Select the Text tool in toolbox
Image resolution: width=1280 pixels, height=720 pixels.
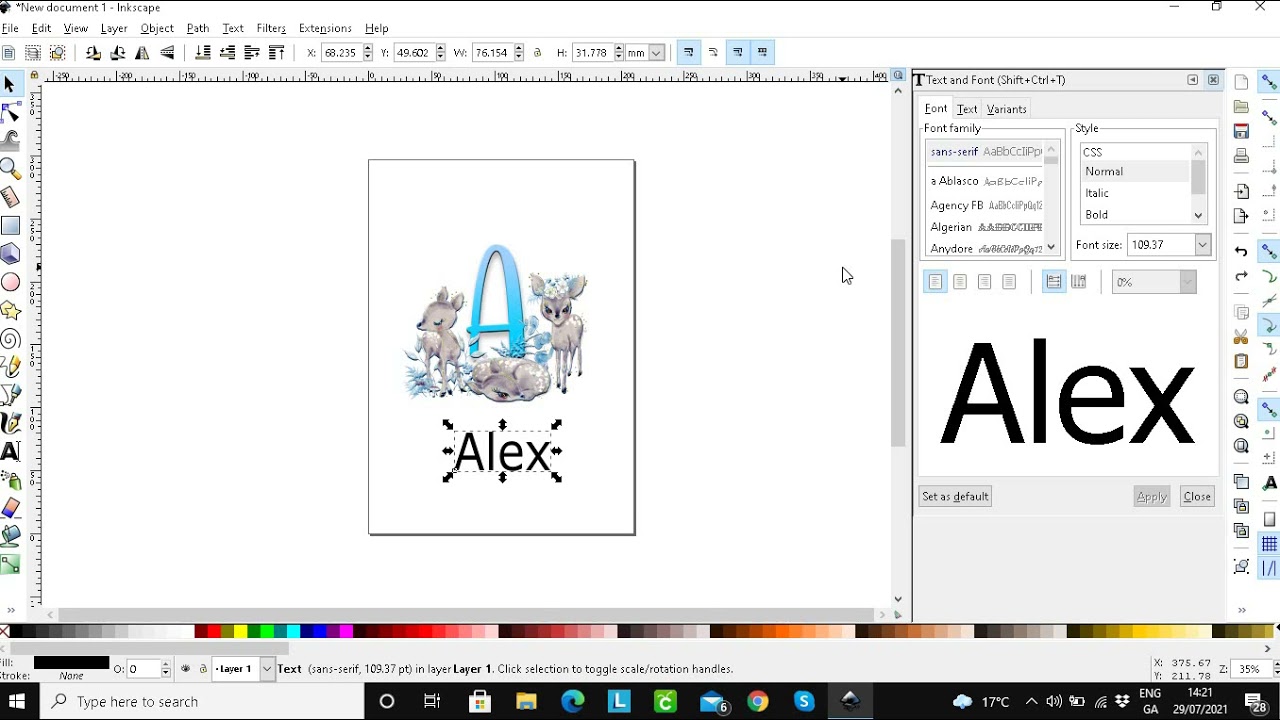pyautogui.click(x=10, y=451)
